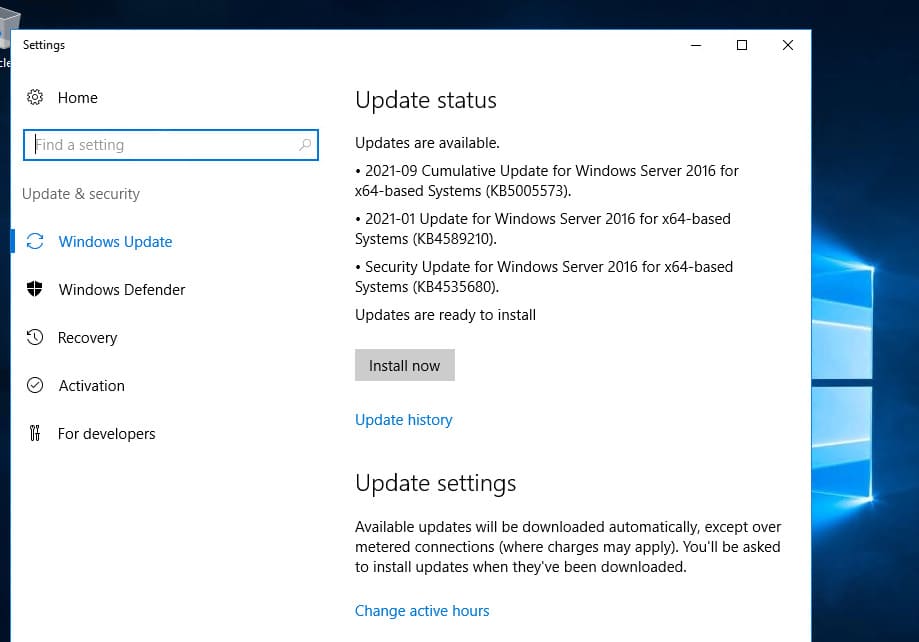Open the Recovery settings page
Viewport: 919px width, 642px height.
[x=87, y=338]
